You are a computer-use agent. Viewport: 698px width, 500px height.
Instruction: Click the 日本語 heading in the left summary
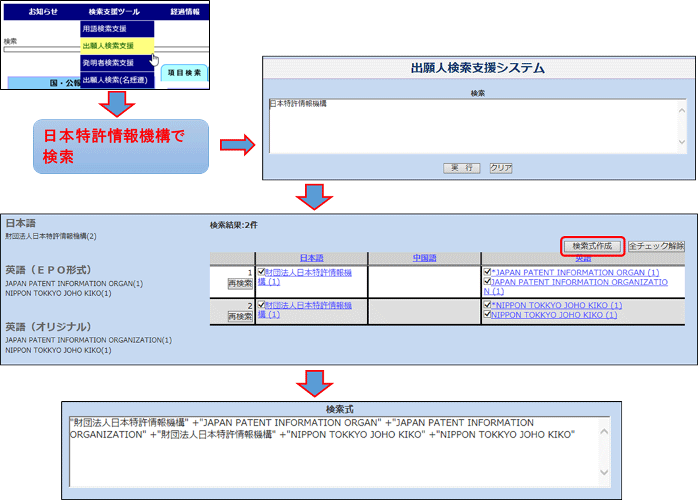(20, 224)
